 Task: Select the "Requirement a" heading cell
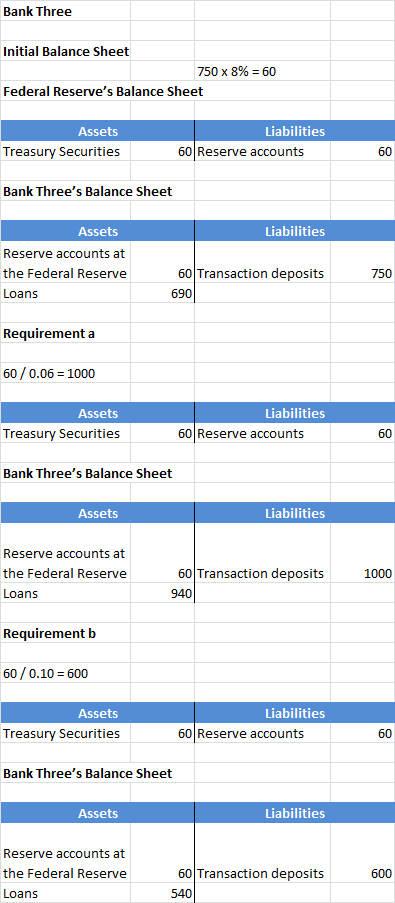click(65, 333)
